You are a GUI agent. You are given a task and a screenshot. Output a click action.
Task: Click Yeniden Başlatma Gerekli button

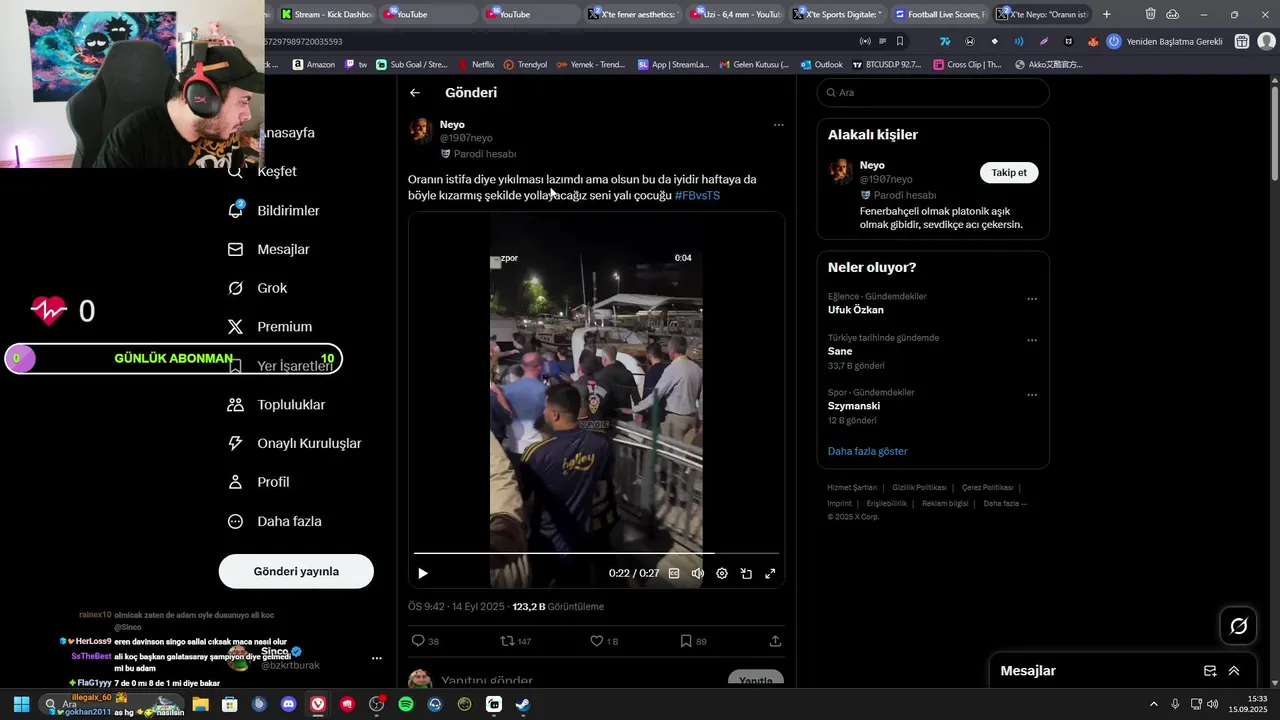tap(1167, 42)
